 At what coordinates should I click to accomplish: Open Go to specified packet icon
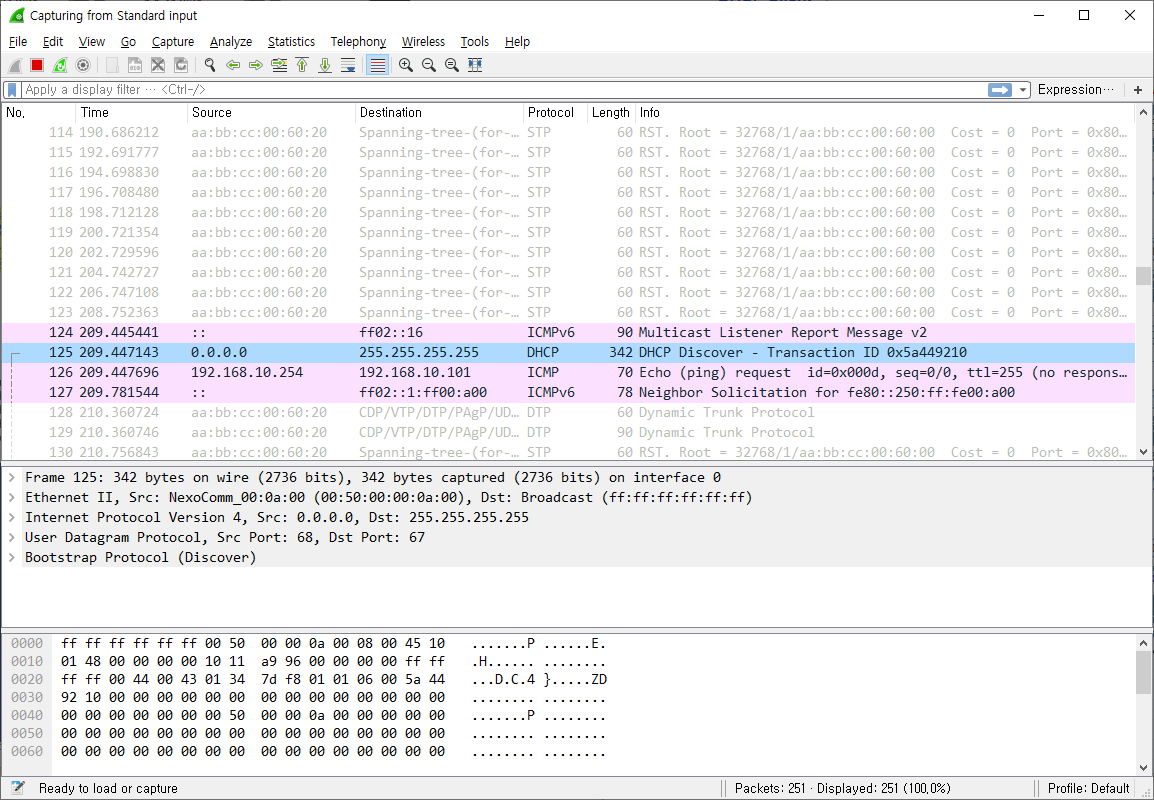[x=279, y=66]
